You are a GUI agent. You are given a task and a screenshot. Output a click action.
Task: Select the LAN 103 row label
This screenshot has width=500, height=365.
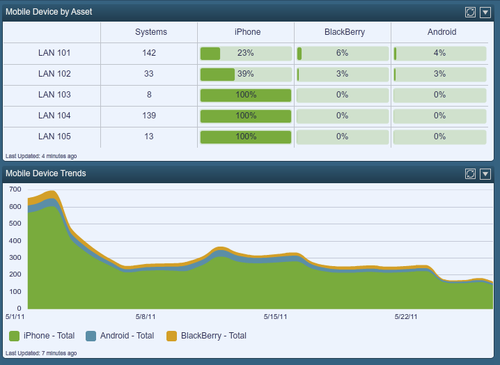pyautogui.click(x=54, y=95)
